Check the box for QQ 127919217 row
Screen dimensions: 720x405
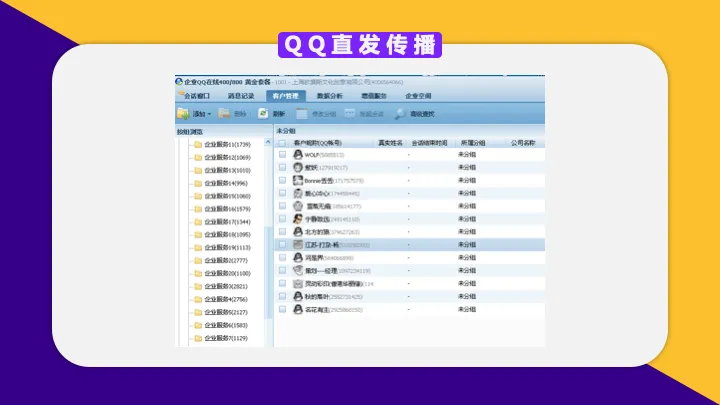[282, 168]
